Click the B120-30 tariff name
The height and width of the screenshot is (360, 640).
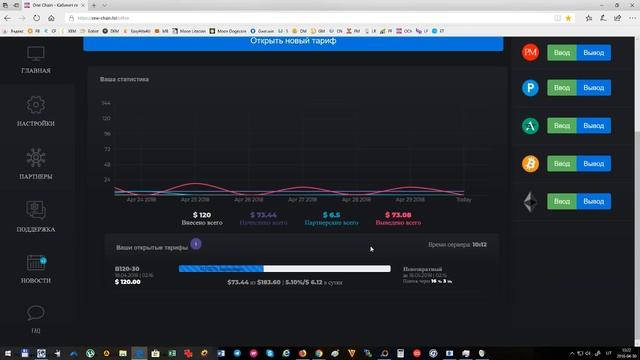pos(127,269)
